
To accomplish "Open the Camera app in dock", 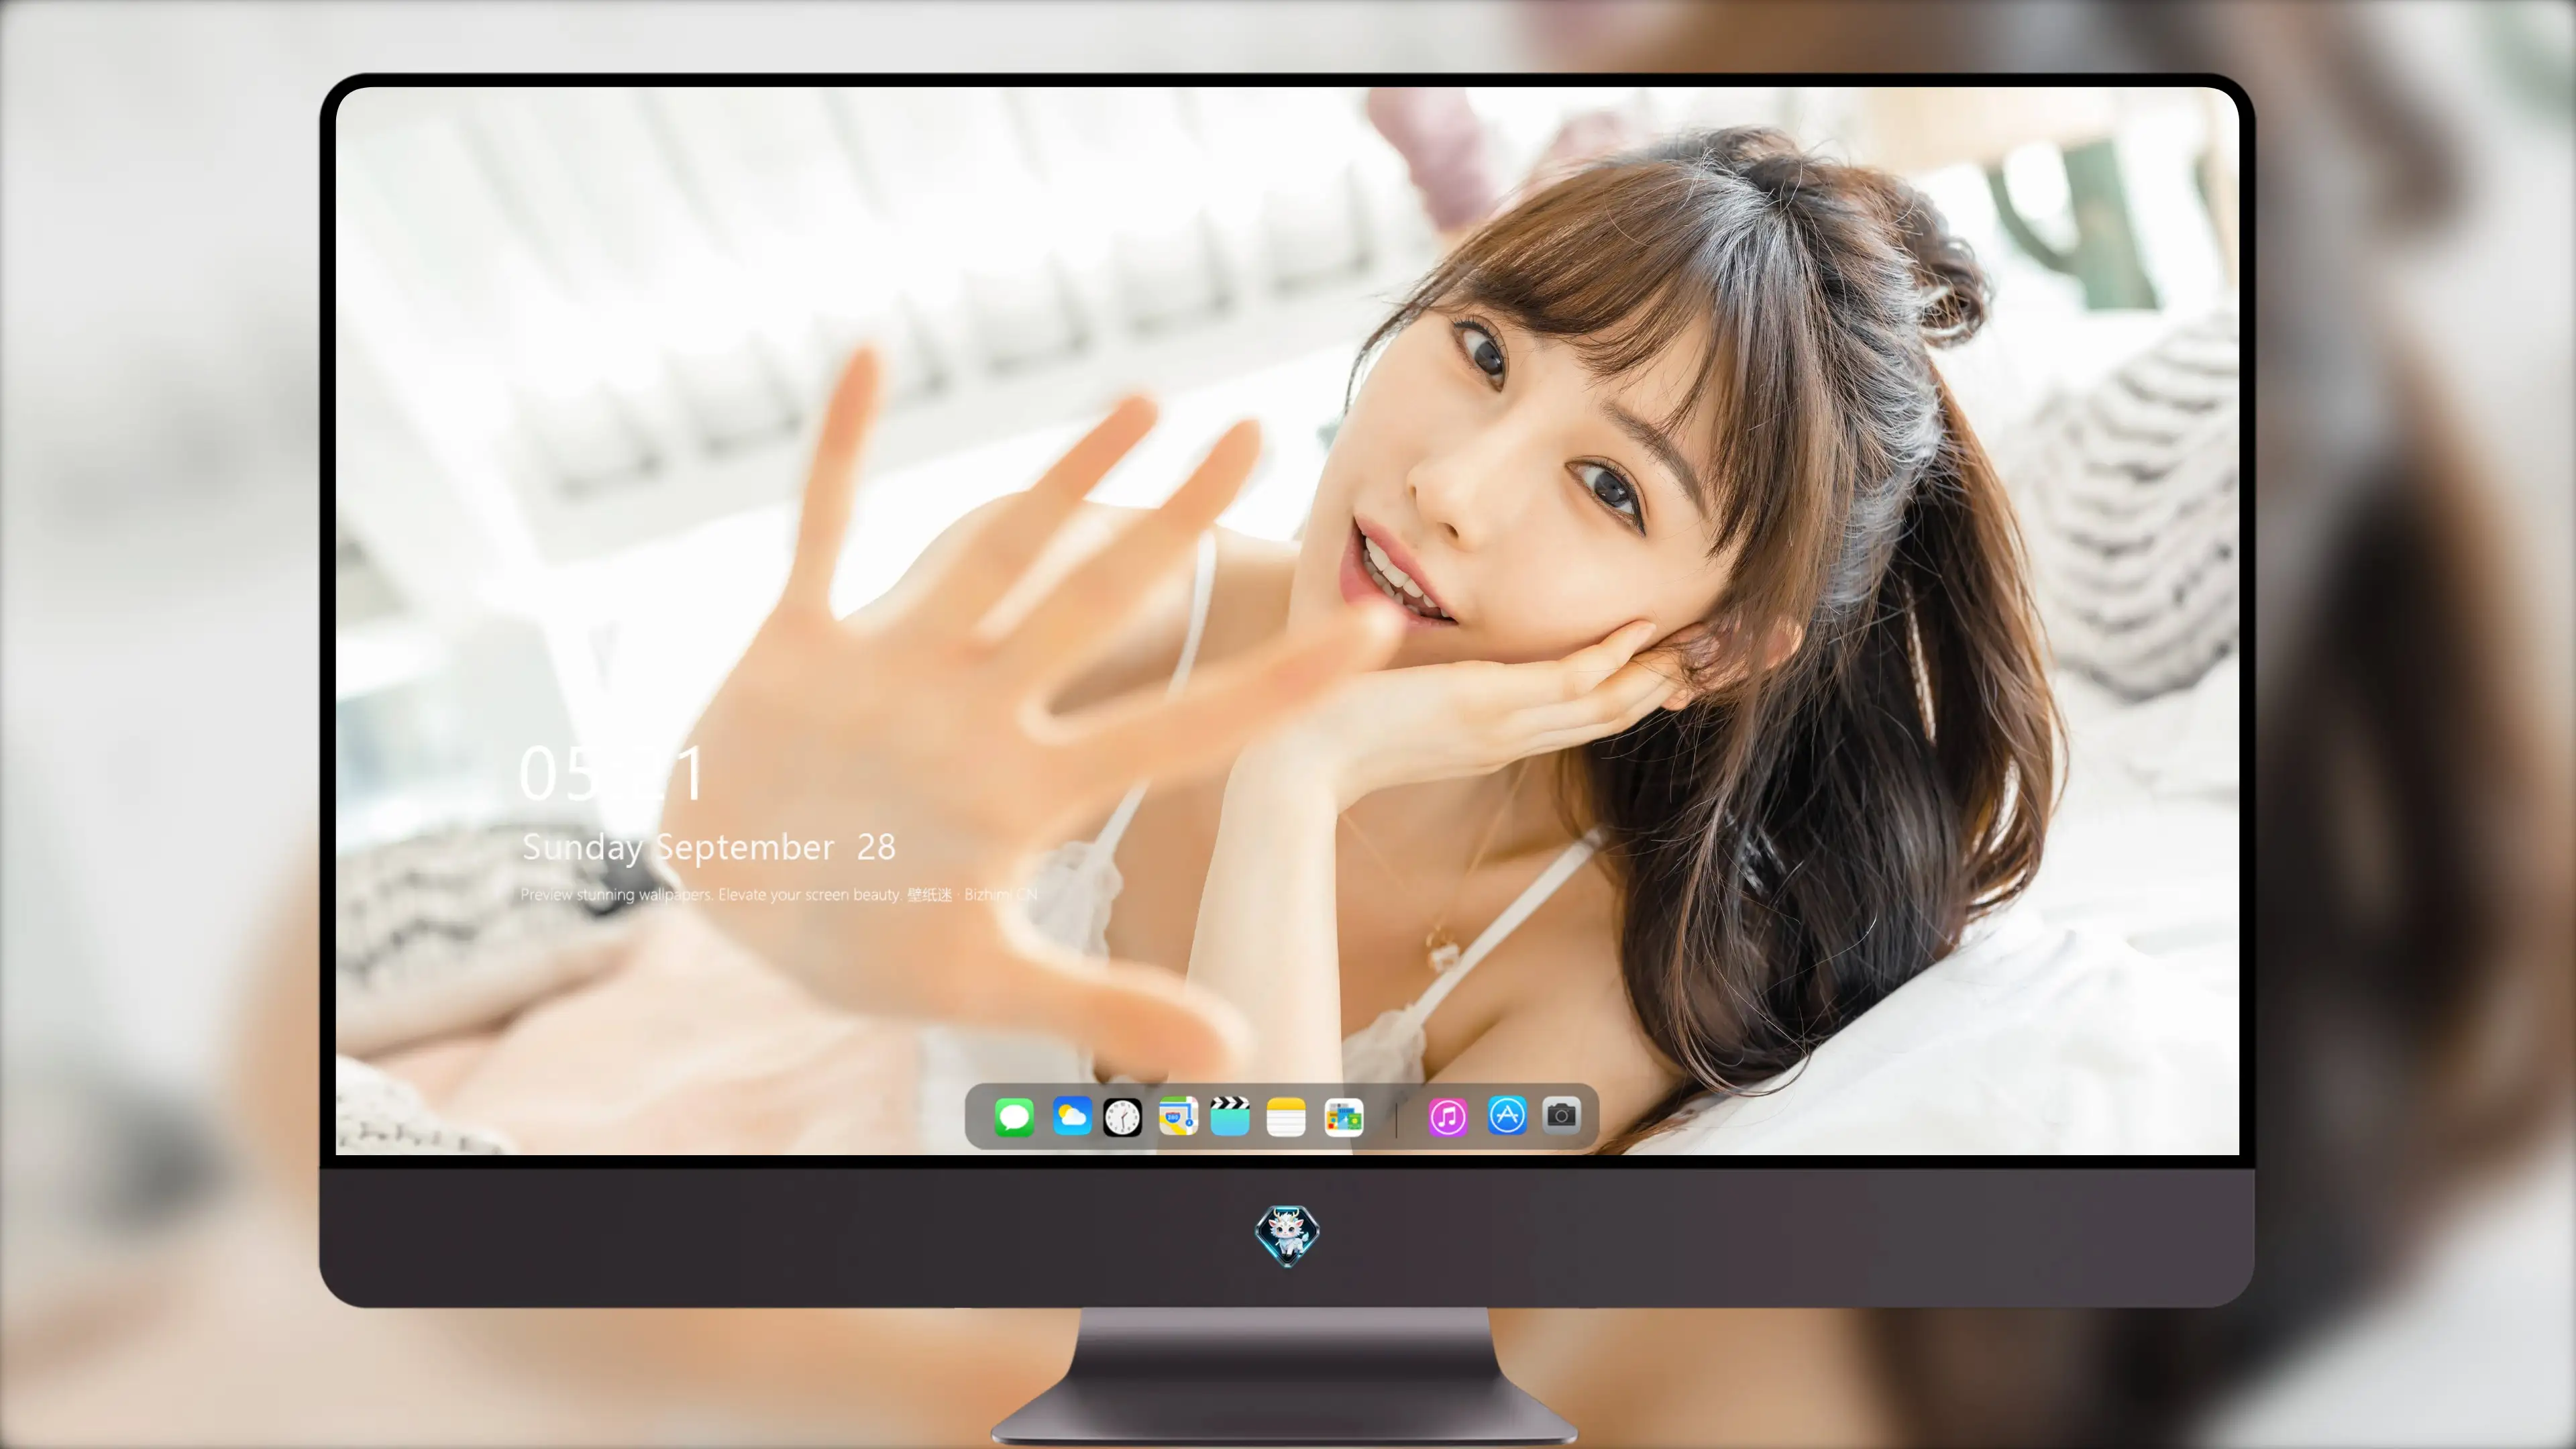I will (1561, 1115).
